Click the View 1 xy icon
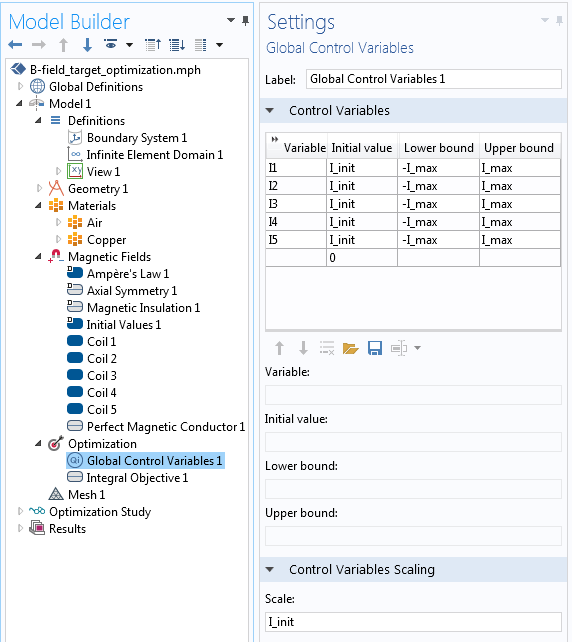Viewport: 572px width, 642px height. (75, 171)
